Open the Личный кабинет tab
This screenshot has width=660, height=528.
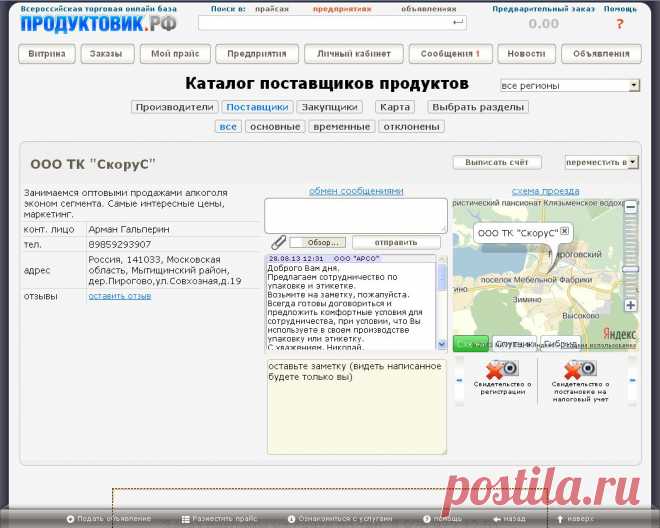[354, 54]
